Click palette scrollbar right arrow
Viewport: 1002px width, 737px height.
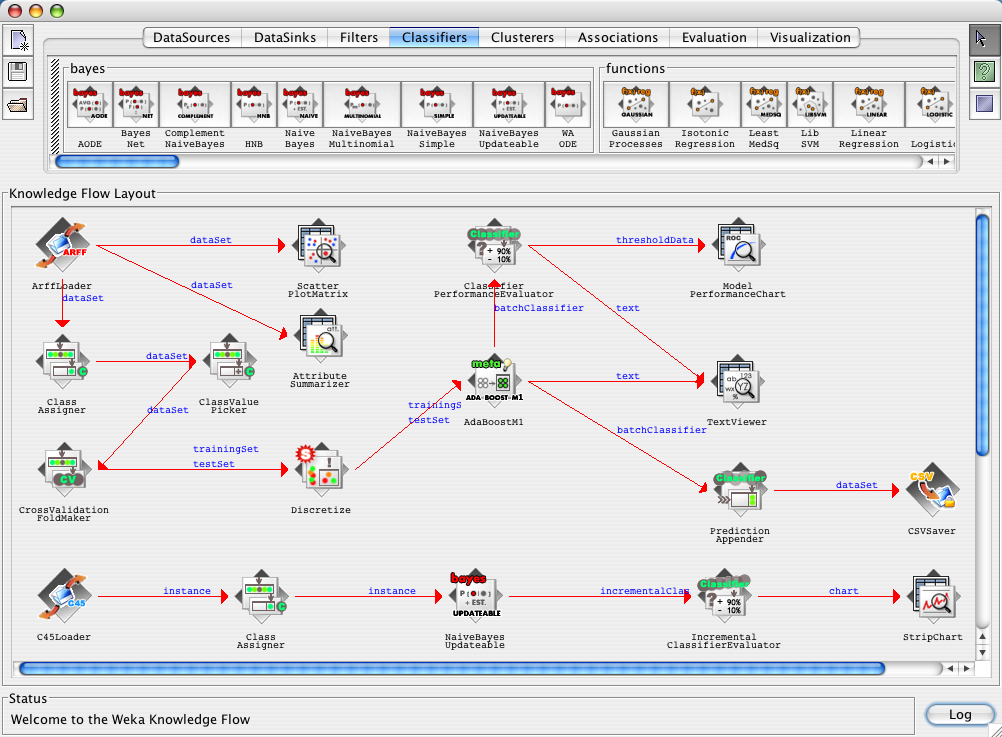pos(947,162)
